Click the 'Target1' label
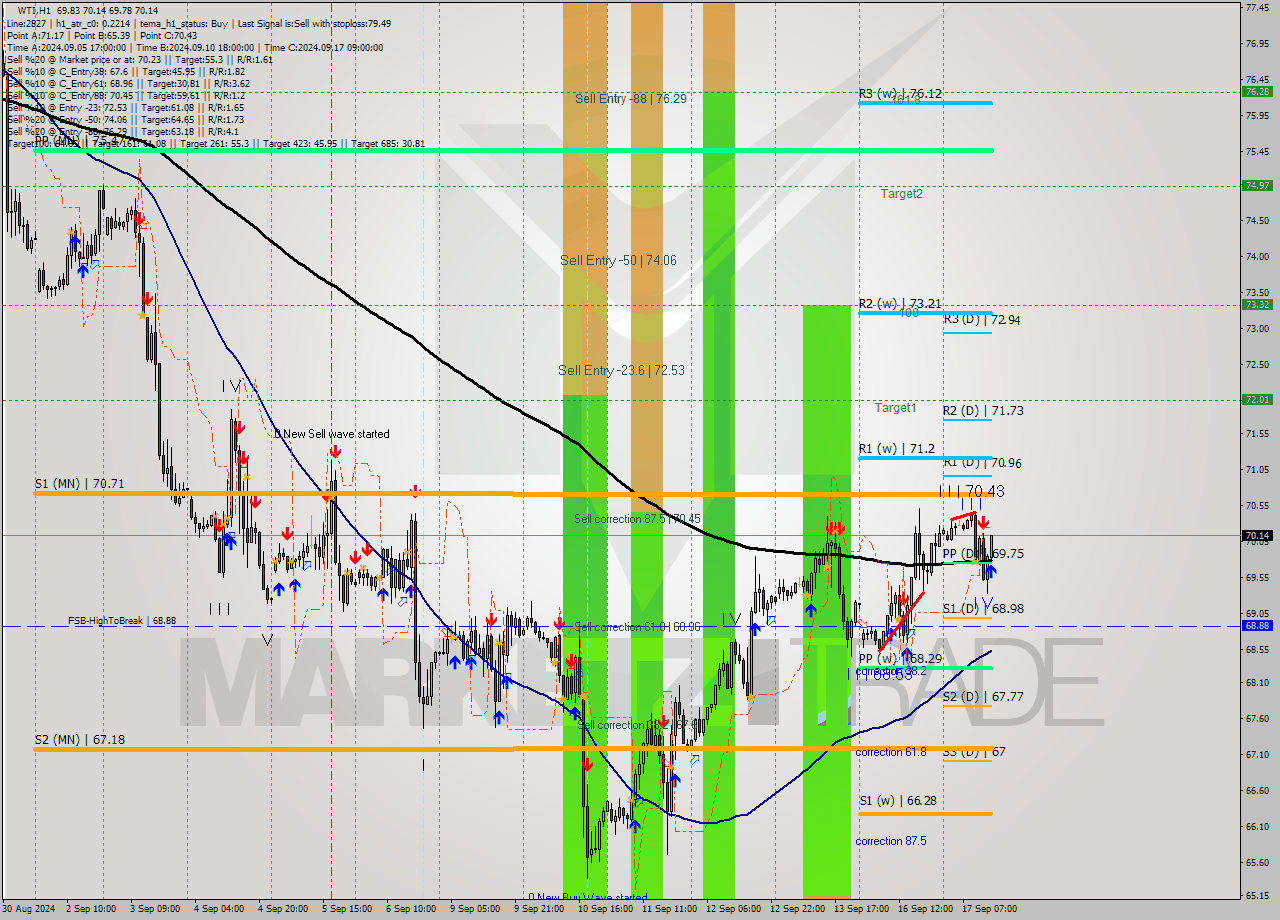 point(896,407)
